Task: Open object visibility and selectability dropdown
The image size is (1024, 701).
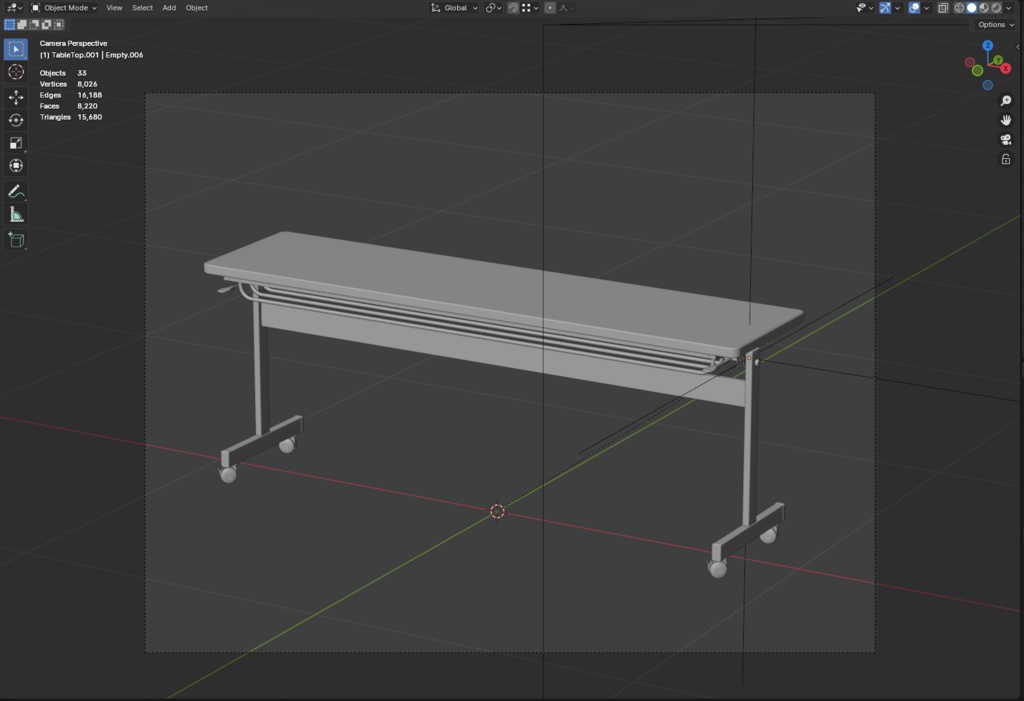Action: point(865,8)
